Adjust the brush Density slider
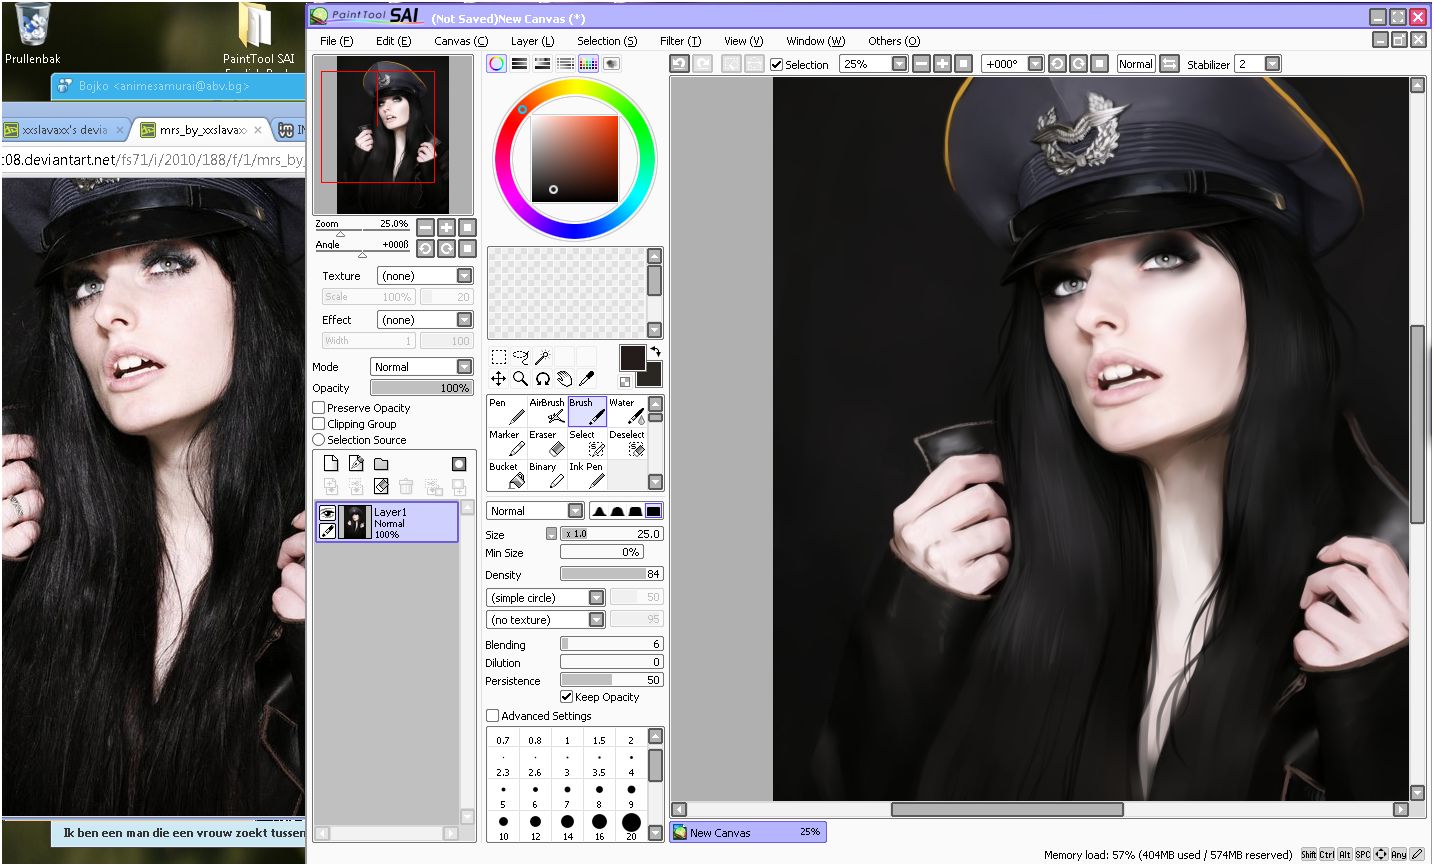The image size is (1434, 866). click(611, 574)
